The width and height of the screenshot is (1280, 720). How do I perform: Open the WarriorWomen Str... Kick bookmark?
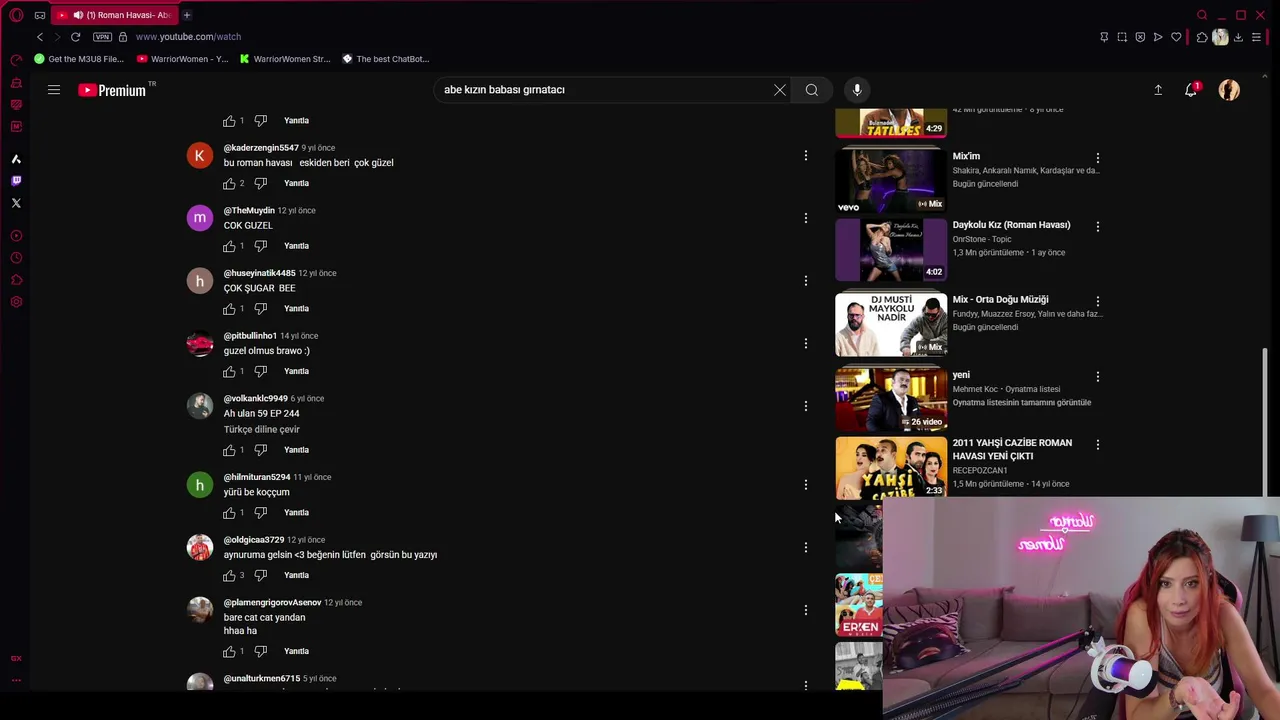(285, 59)
